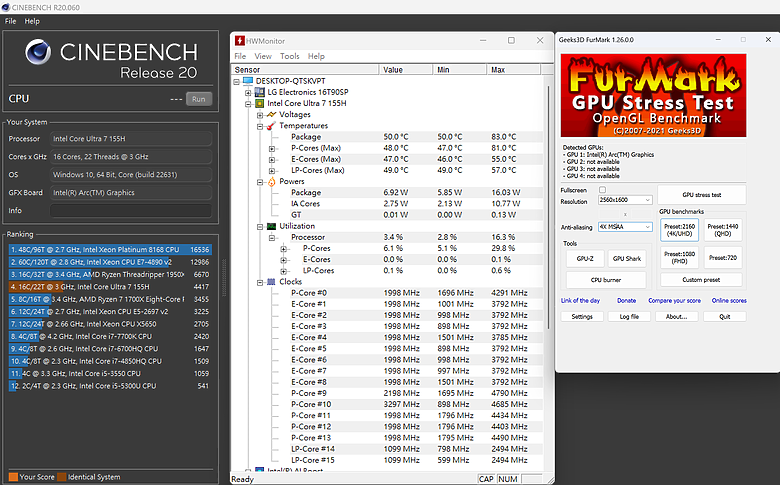Click the Powers flame icon
780x485 pixels.
[271, 182]
